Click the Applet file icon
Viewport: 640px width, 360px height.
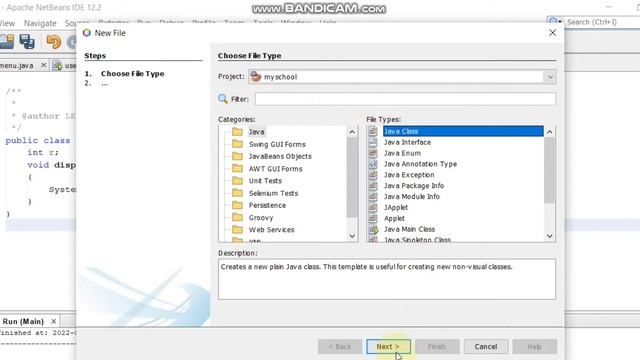373,218
